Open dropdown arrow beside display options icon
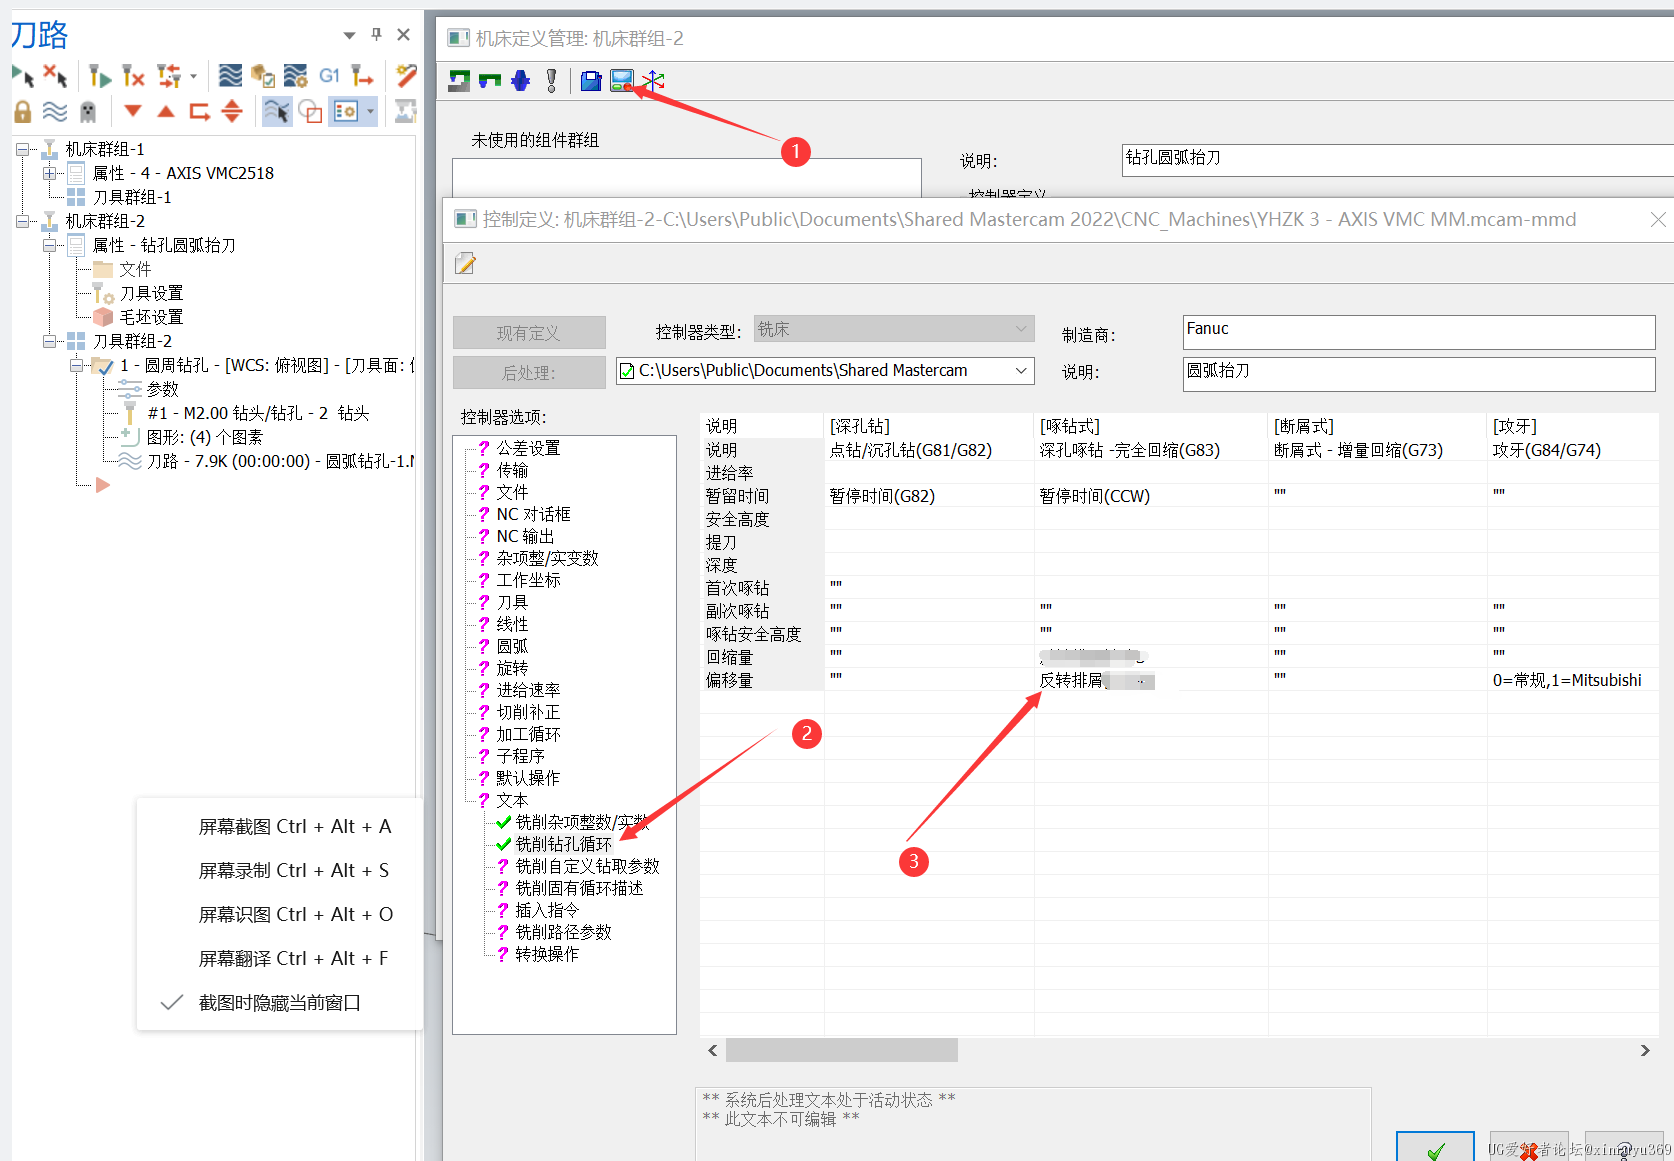 (371, 111)
